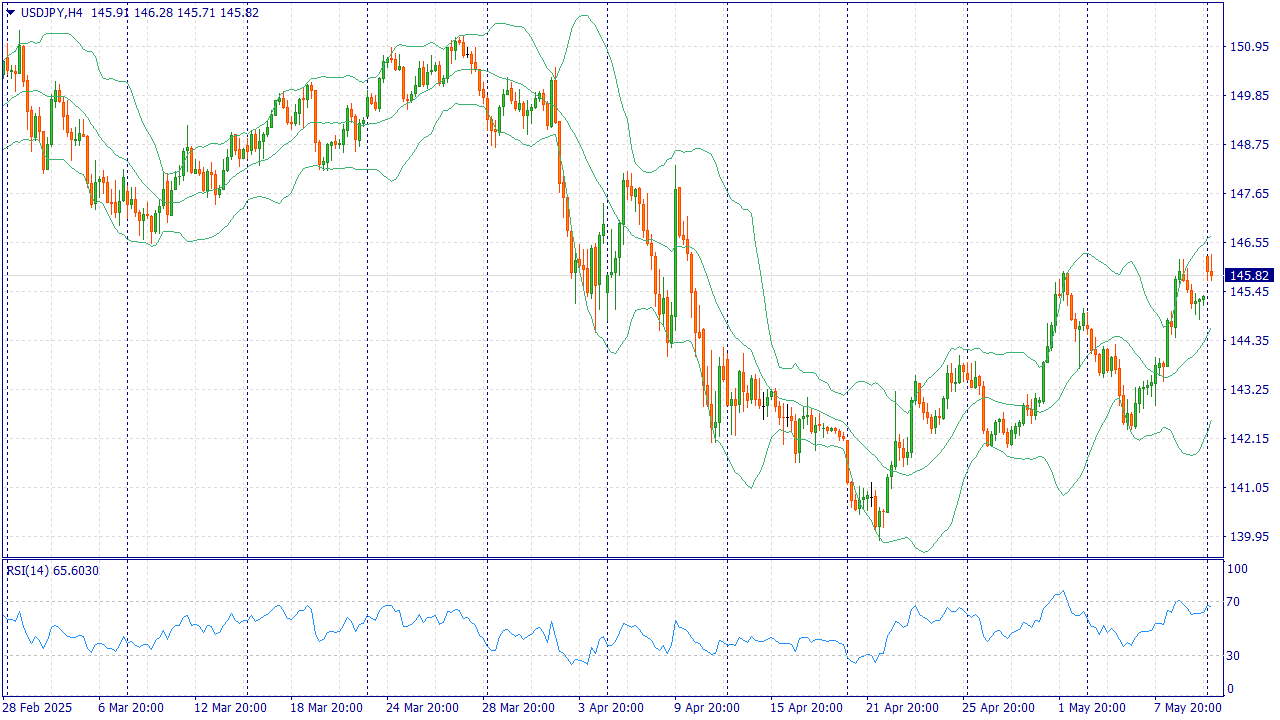Screen dimensions: 1280x720
Task: Click the RSI overbought level 70 label
Action: click(1234, 602)
